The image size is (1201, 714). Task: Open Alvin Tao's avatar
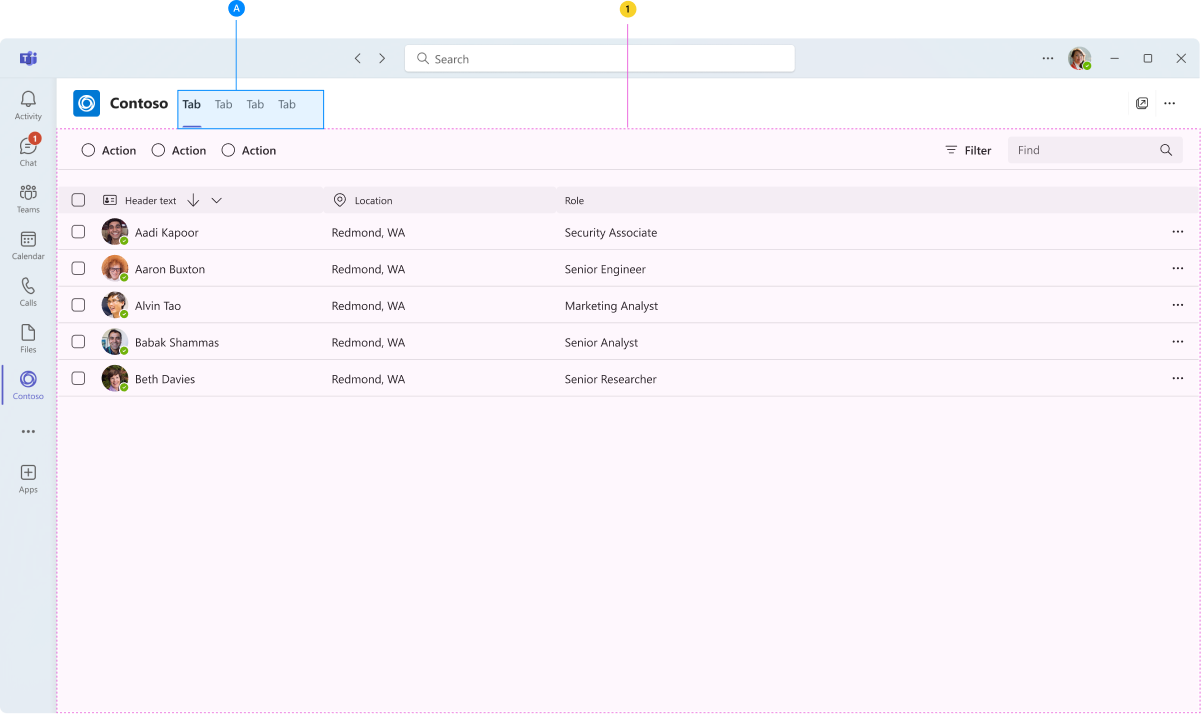point(115,305)
